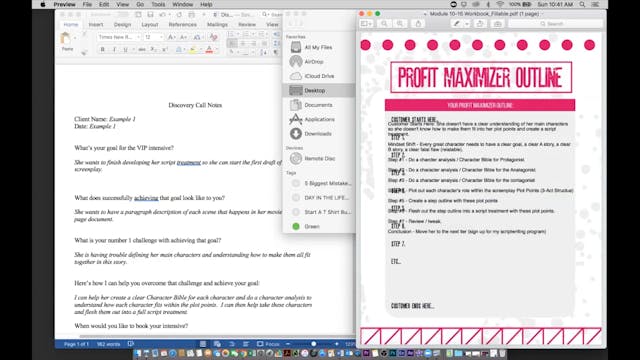Click Bullets list icon in Word
Image resolution: width=640 pixels, height=360 pixels.
tap(231, 34)
